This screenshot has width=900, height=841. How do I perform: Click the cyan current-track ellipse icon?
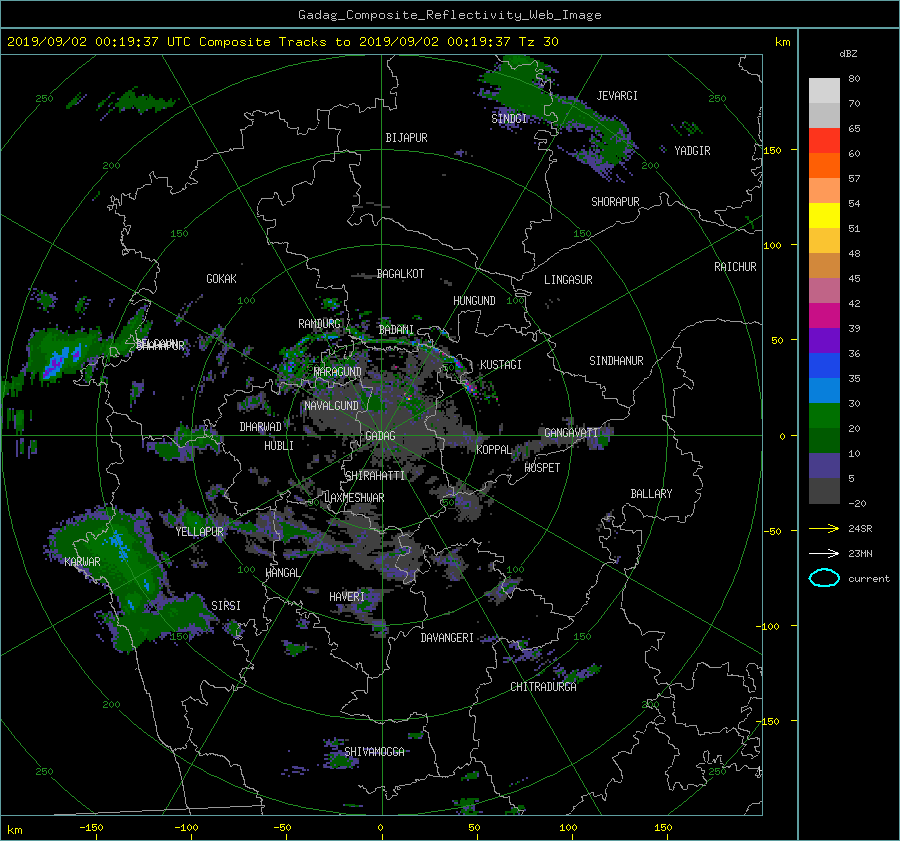pos(824,578)
